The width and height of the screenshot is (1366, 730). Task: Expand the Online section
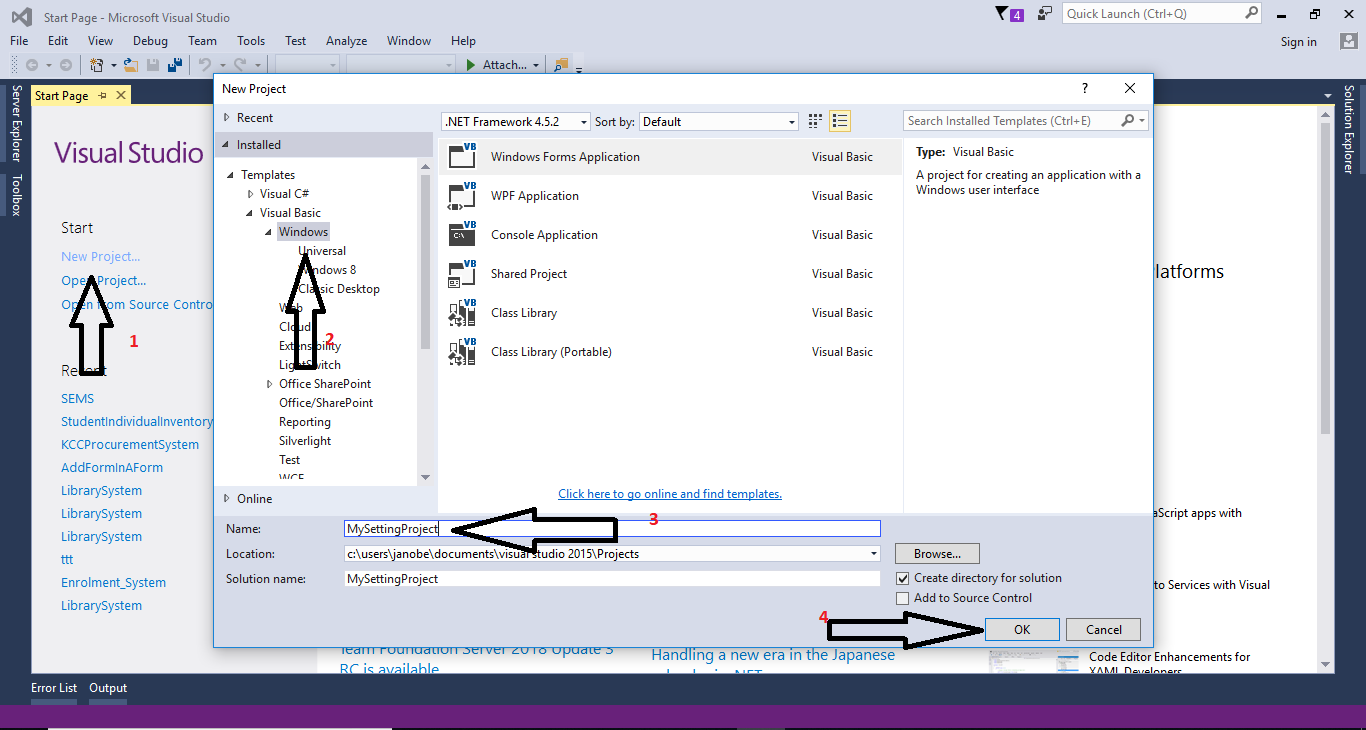pyautogui.click(x=226, y=499)
